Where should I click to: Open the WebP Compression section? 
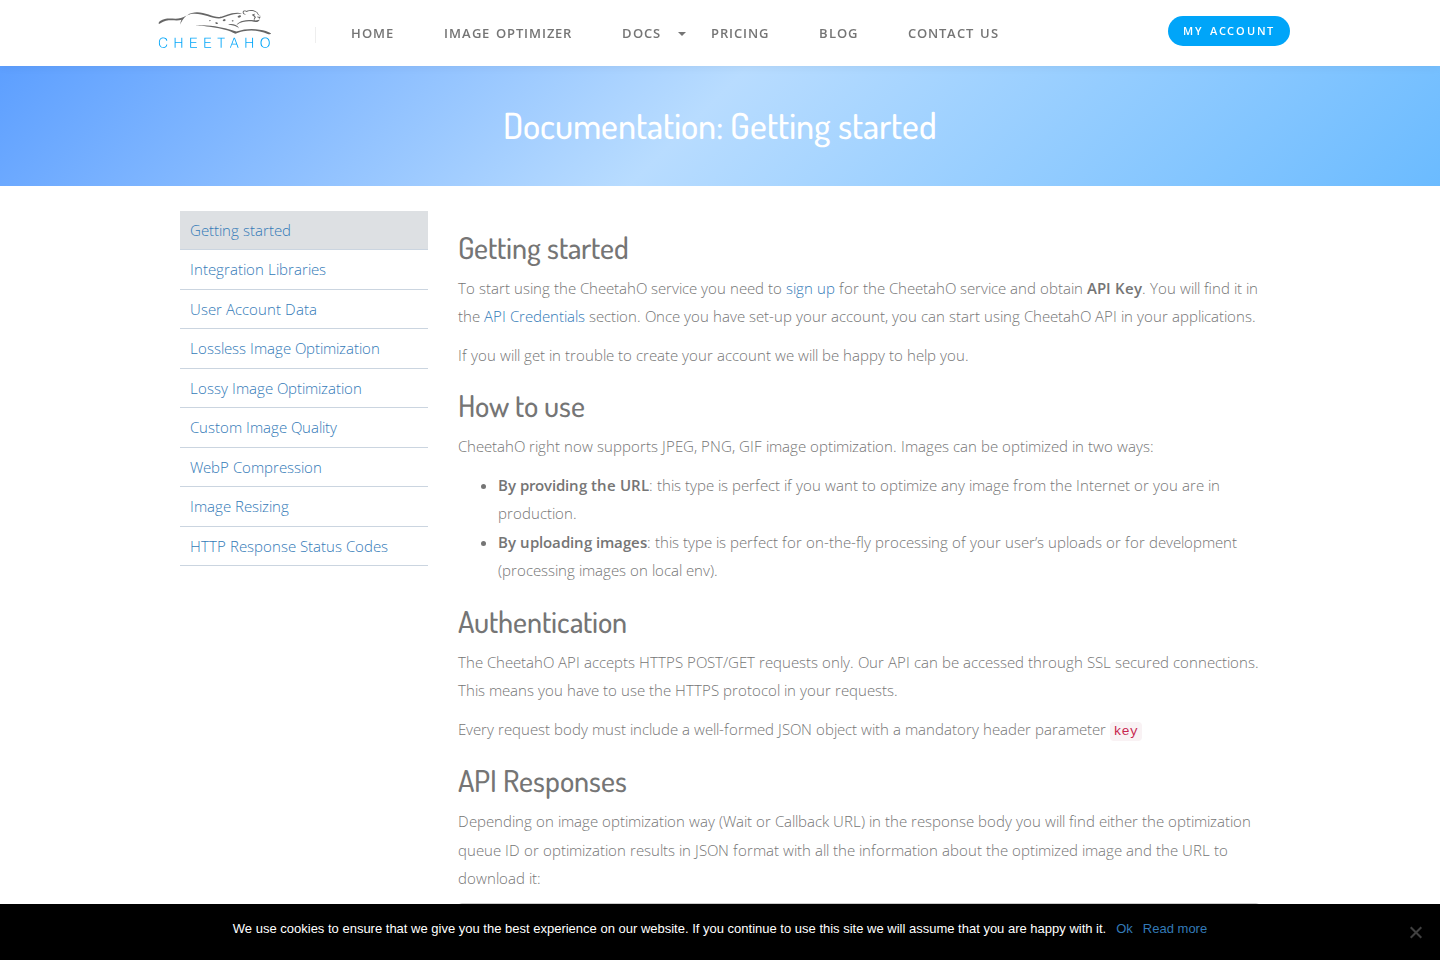pos(255,467)
